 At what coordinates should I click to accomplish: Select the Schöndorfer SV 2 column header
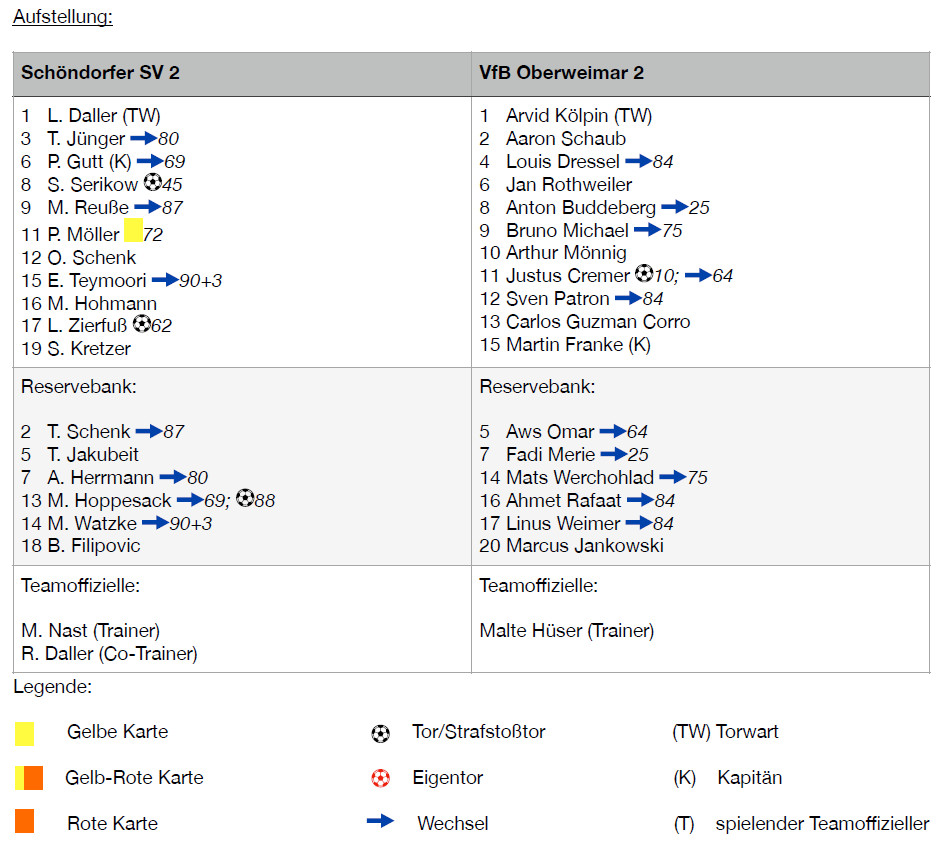point(100,73)
